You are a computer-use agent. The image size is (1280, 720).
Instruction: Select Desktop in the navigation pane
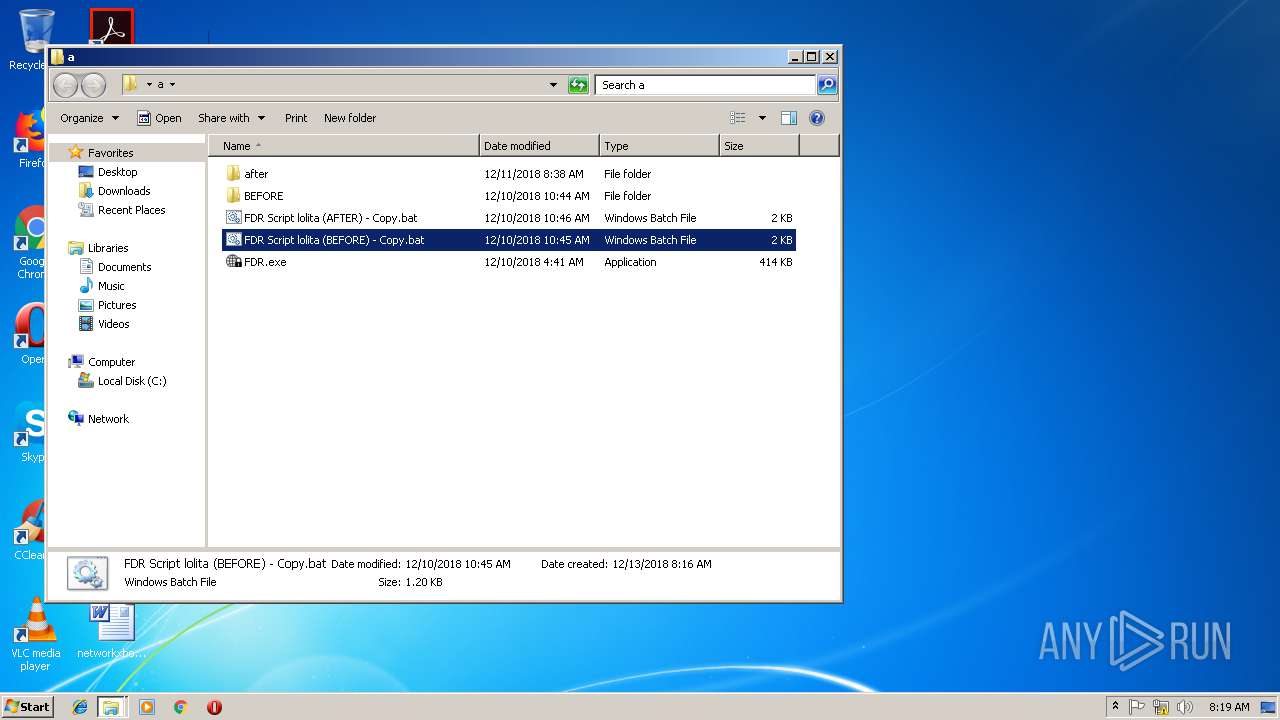[117, 172]
